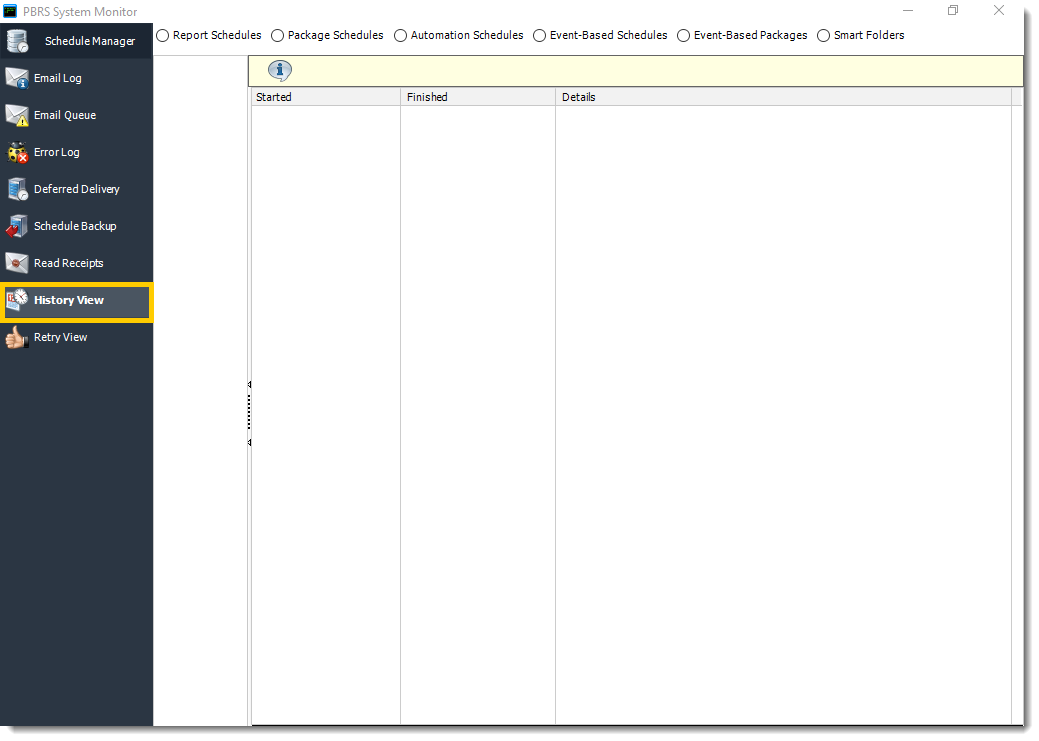Image resolution: width=1039 pixels, height=741 pixels.
Task: Click the Error Log bug icon
Action: pos(17,152)
